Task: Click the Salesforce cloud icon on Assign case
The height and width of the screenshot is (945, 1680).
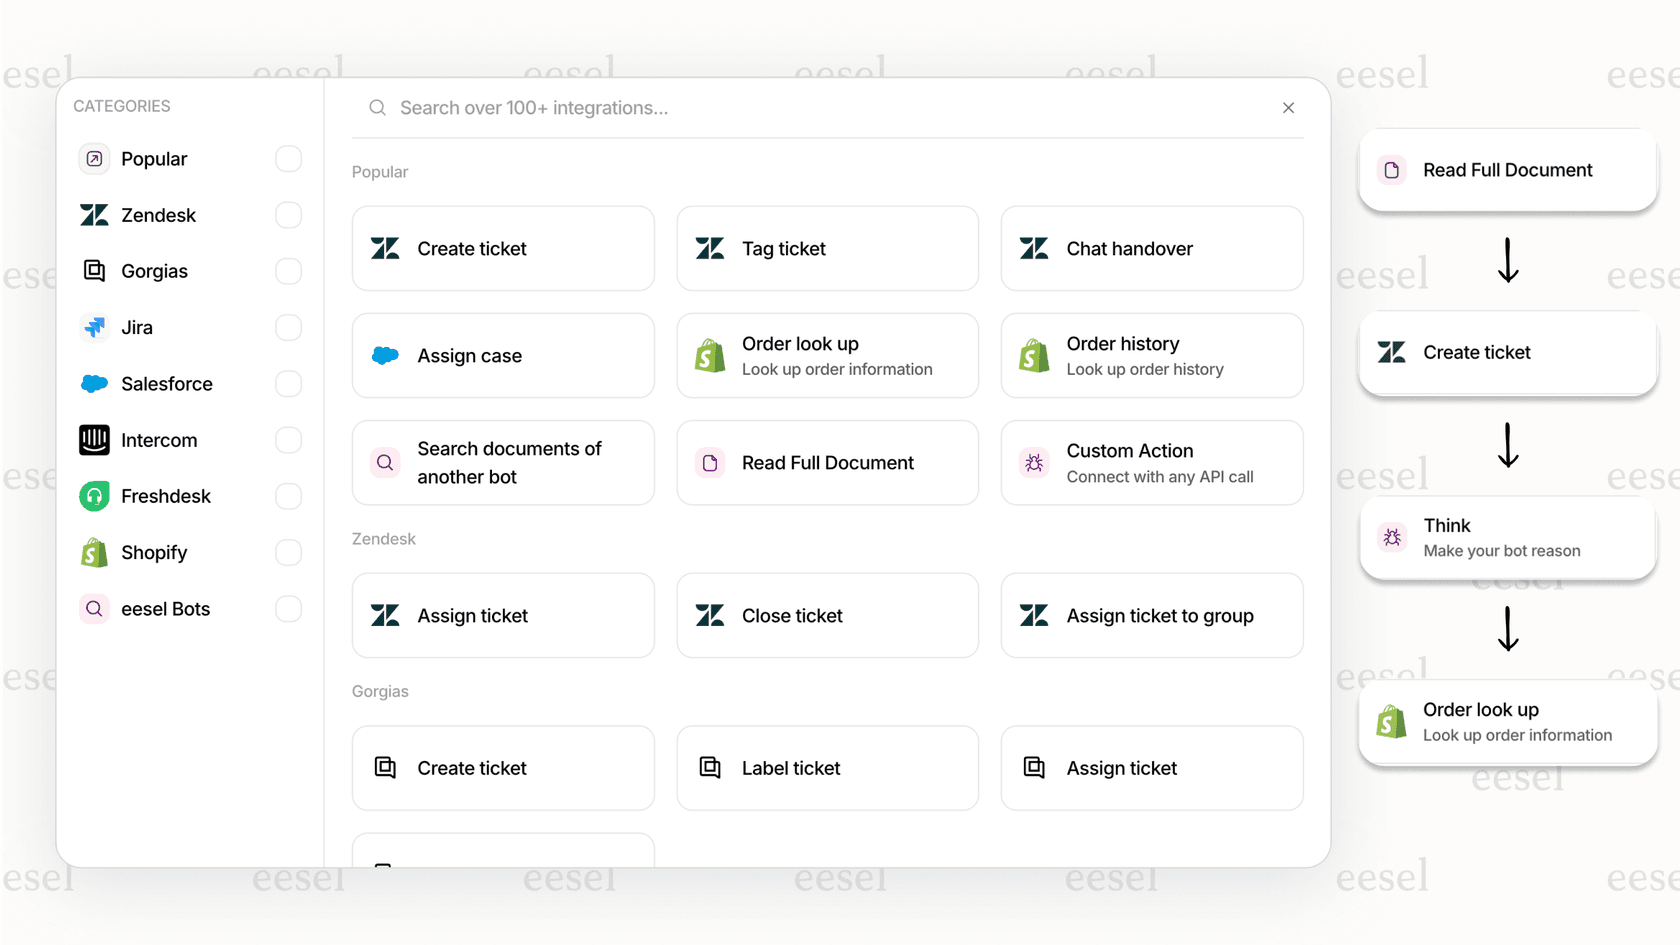Action: click(384, 355)
